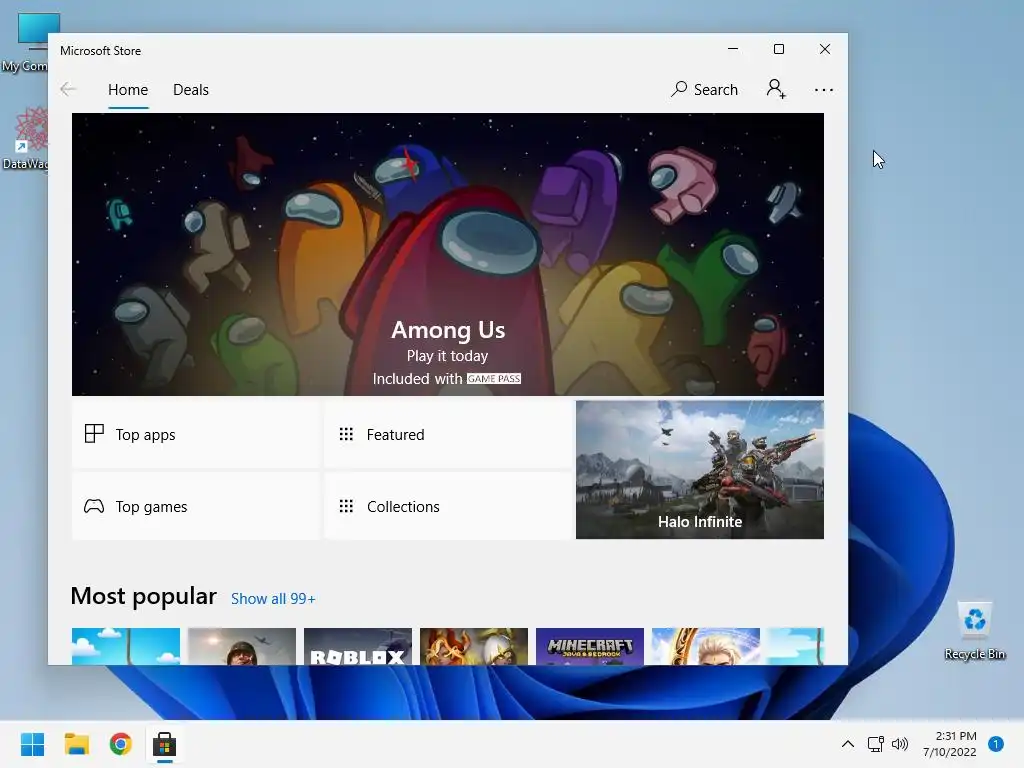Open the Roblox game thumbnail
Screen dimensions: 1024x768
point(358,647)
